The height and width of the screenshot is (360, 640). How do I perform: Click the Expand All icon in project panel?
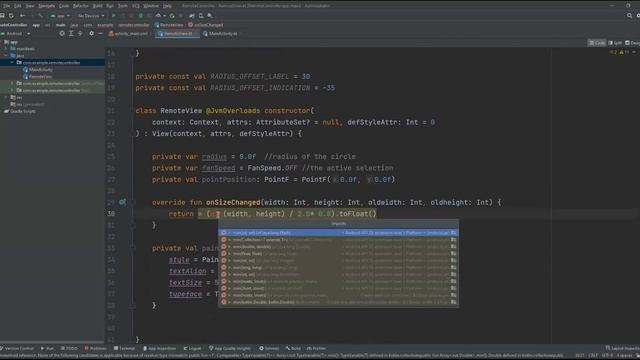71,33
